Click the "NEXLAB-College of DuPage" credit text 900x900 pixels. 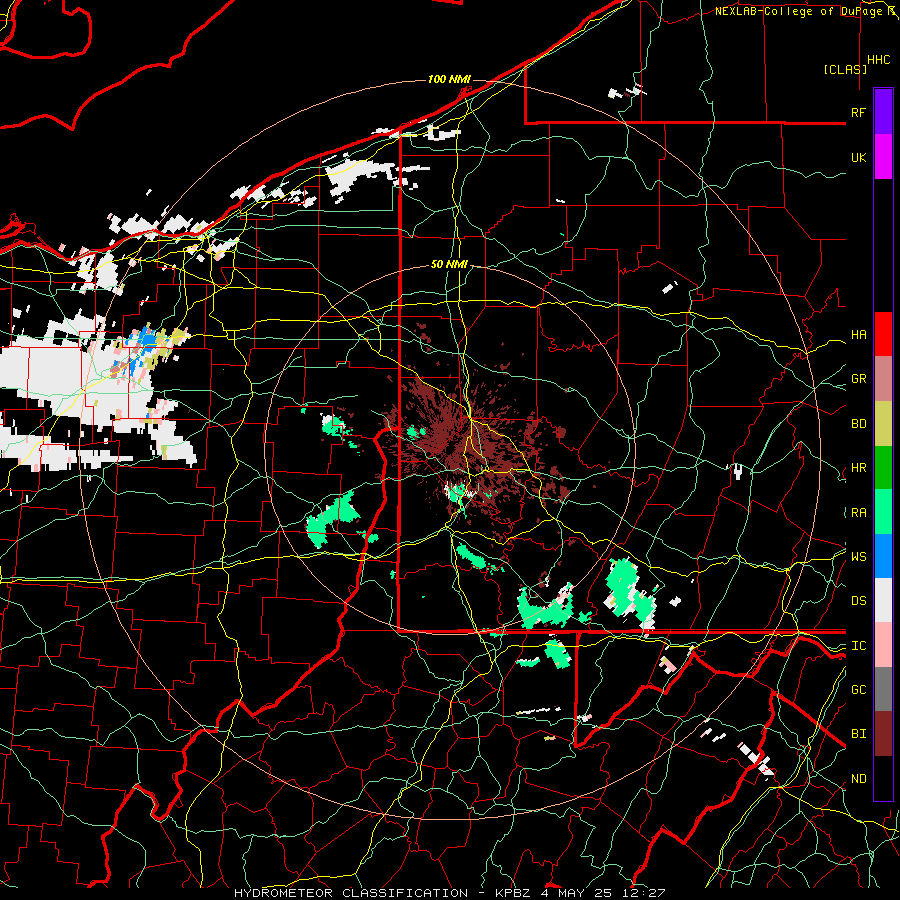tap(799, 11)
